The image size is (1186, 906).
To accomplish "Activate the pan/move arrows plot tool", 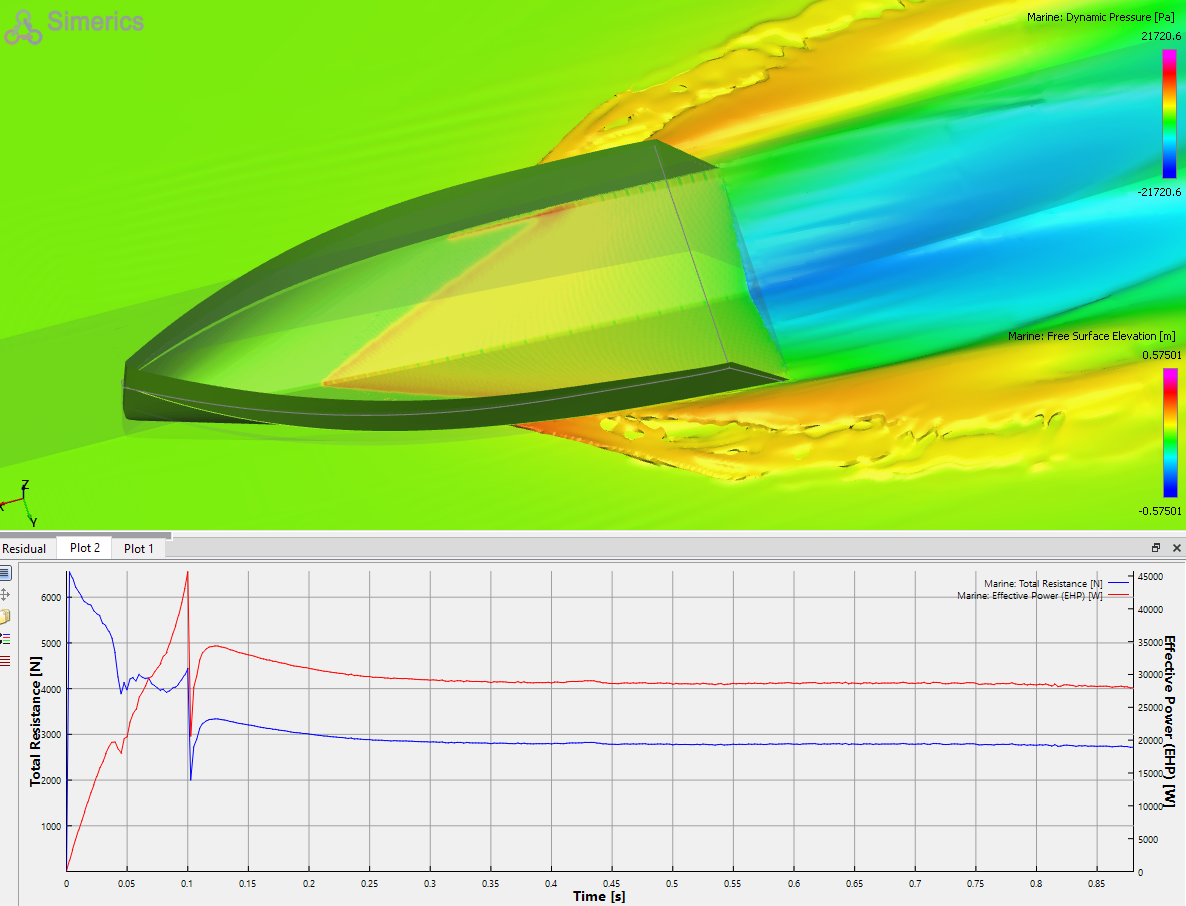I will 5,594.
